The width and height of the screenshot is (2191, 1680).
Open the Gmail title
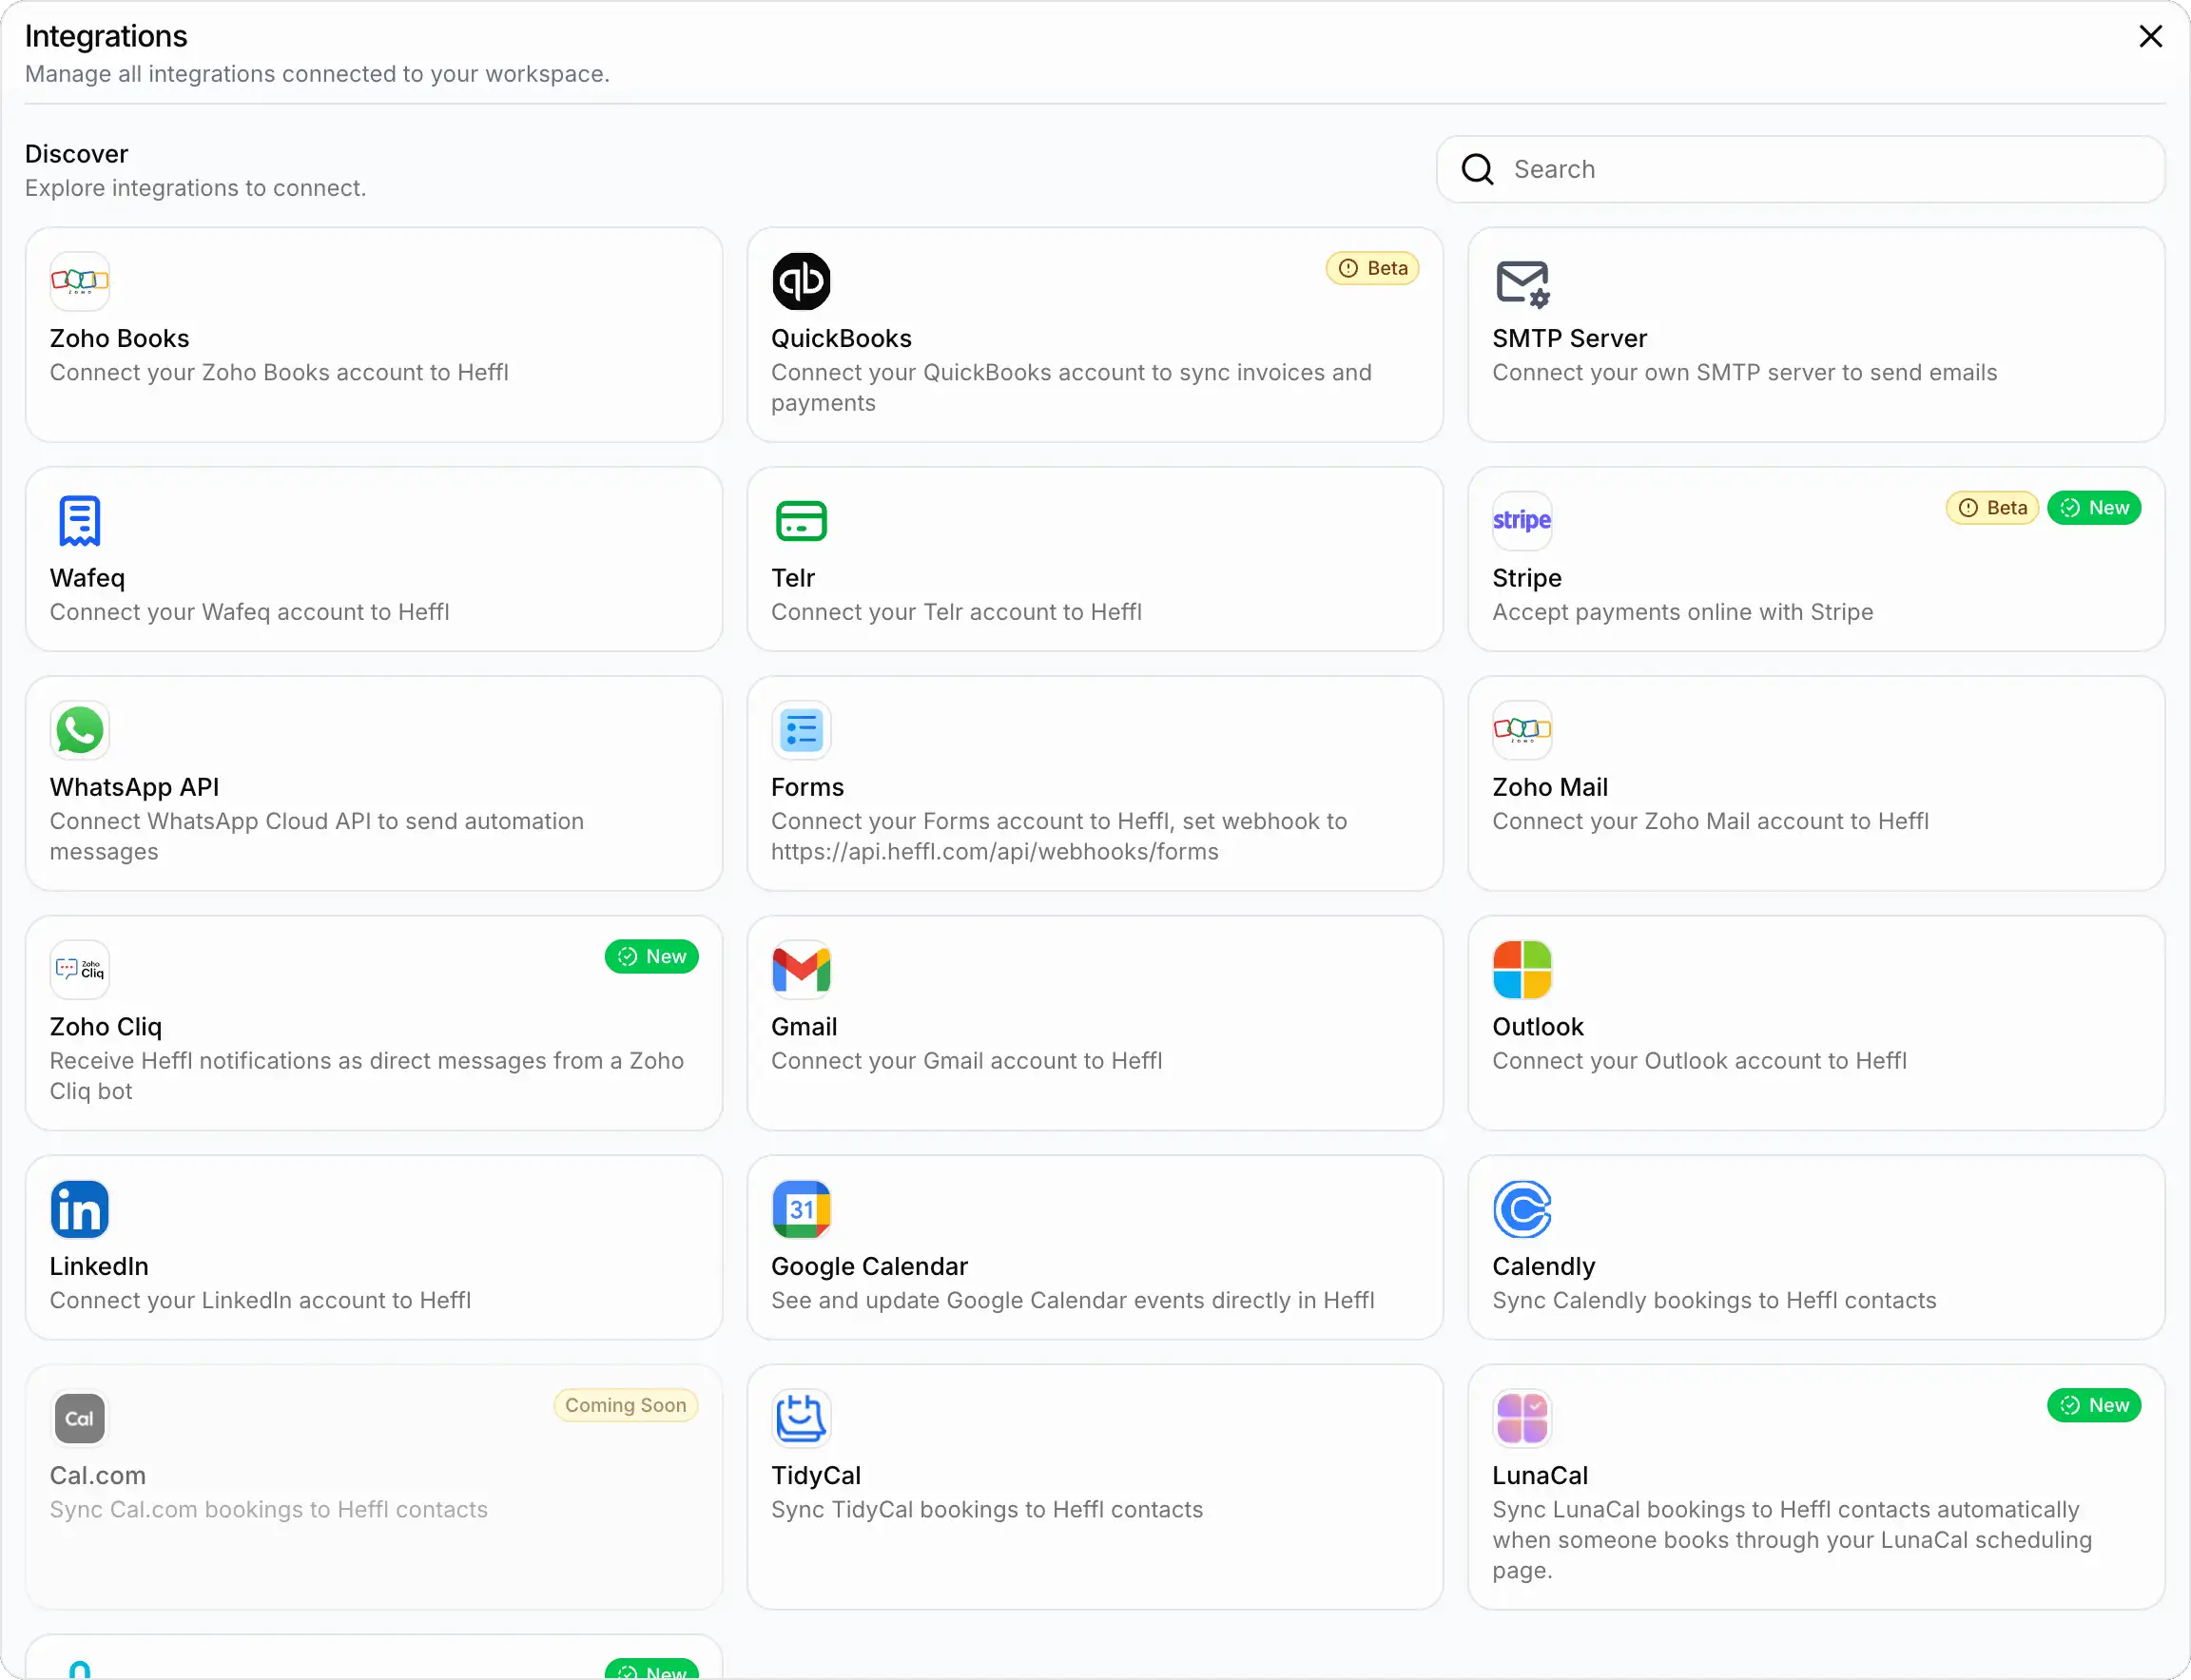(804, 1027)
